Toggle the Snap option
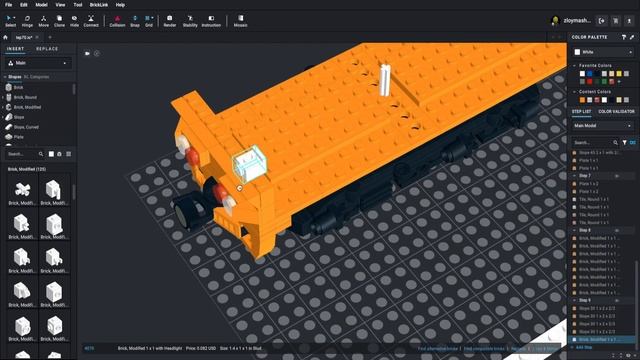 [x=135, y=21]
